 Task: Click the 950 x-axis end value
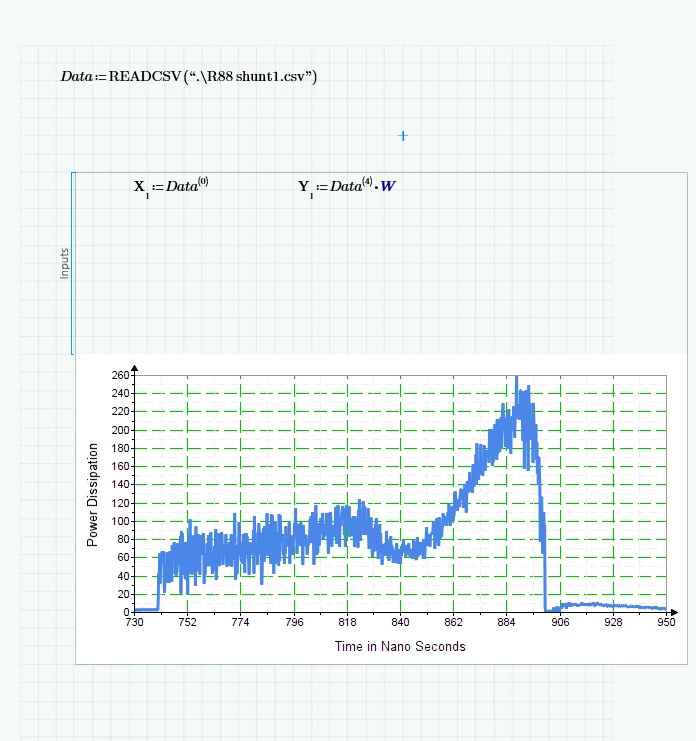666,622
